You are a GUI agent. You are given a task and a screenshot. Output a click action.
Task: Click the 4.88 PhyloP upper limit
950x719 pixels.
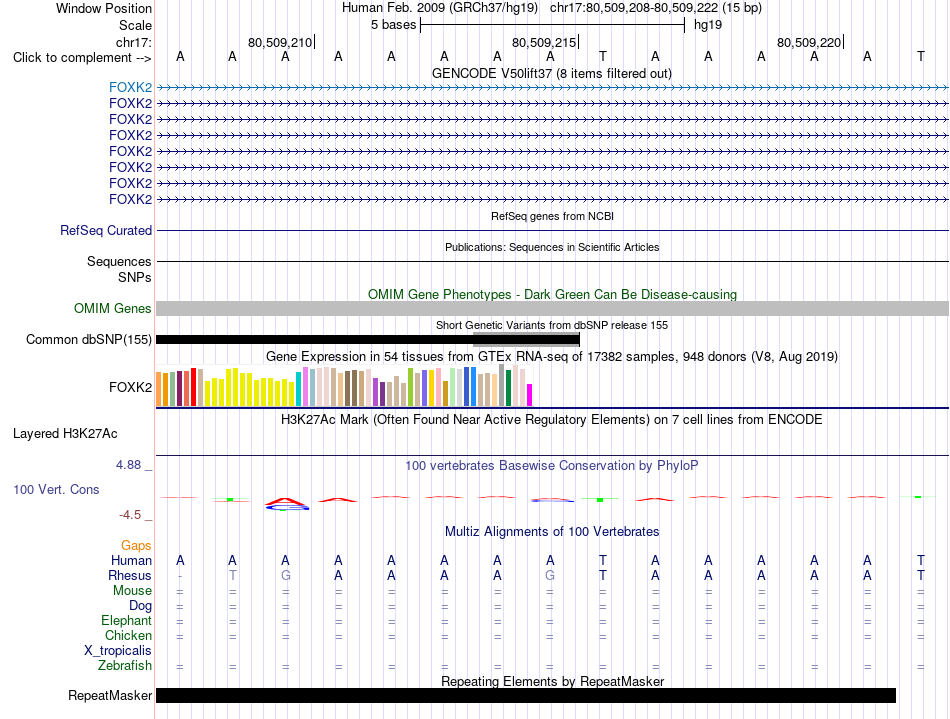[x=128, y=465]
